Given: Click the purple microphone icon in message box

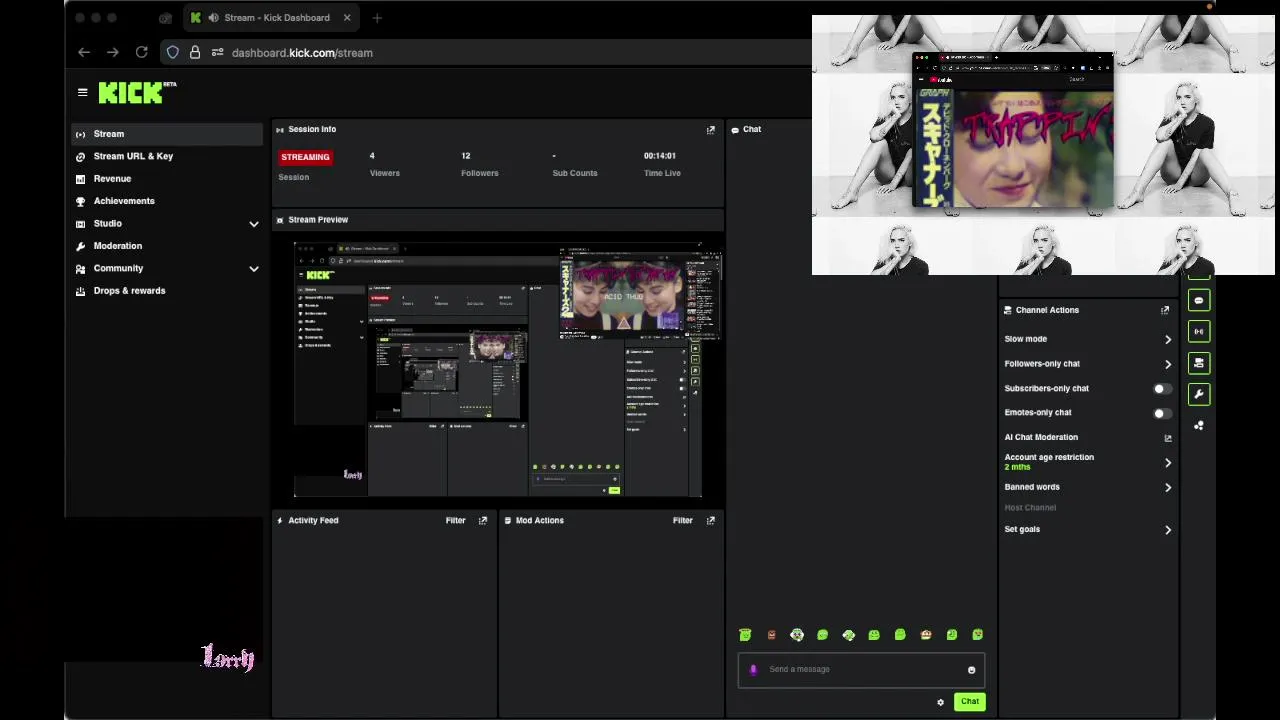Looking at the screenshot, I should 753,670.
